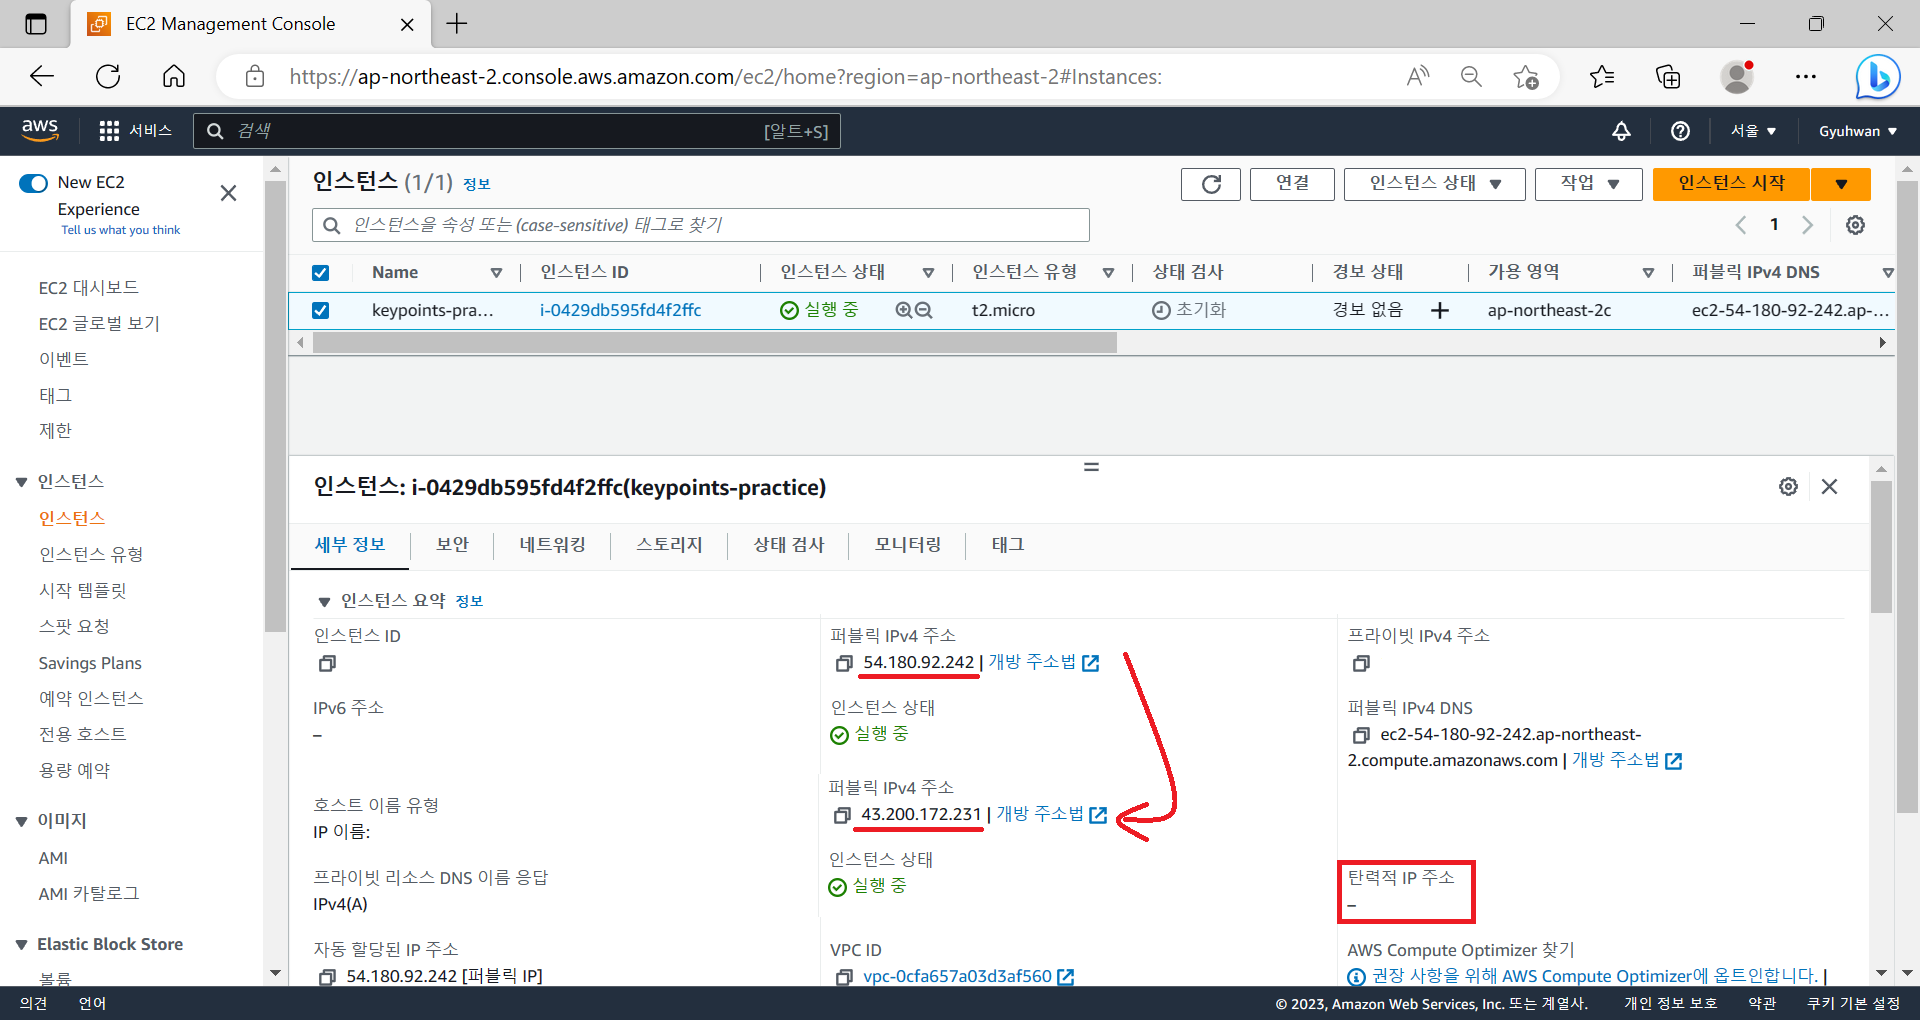The height and width of the screenshot is (1020, 1920).
Task: Switch to the 네트워킹 tab
Action: point(552,545)
